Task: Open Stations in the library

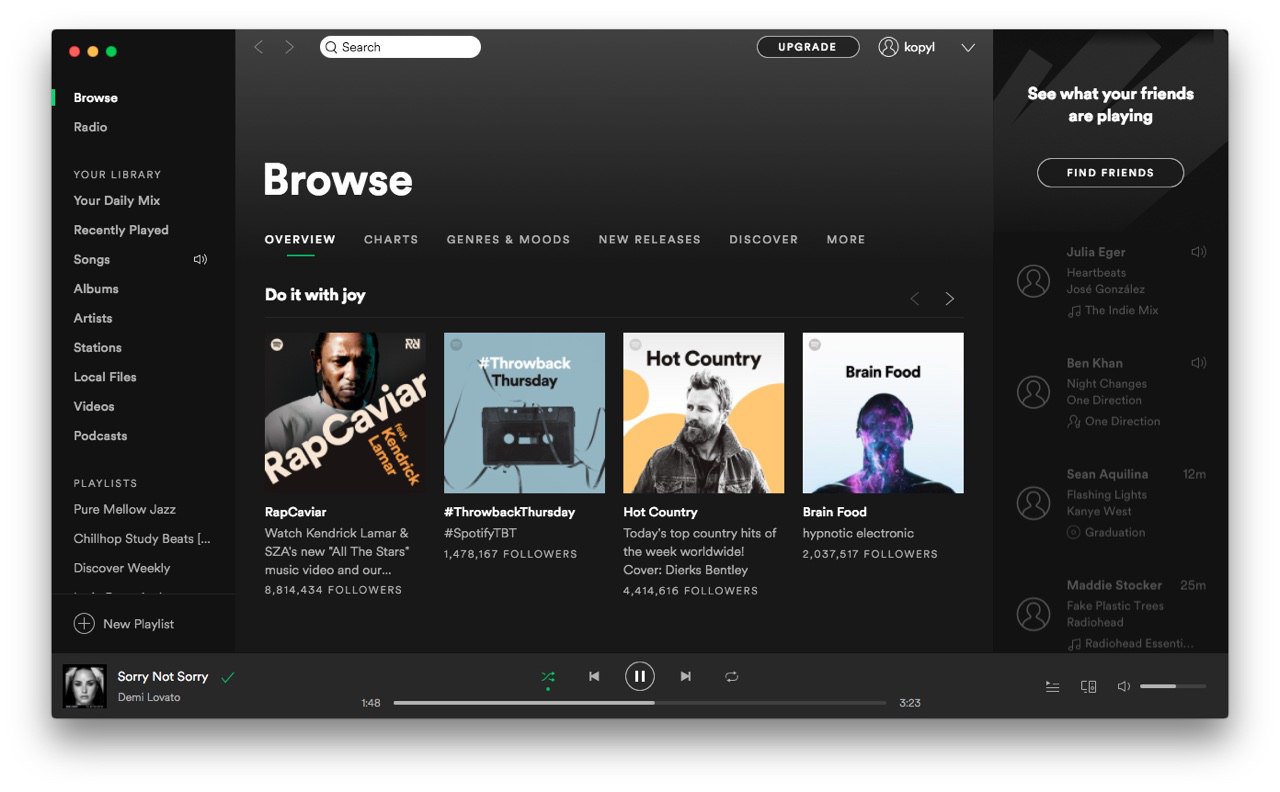Action: (98, 348)
